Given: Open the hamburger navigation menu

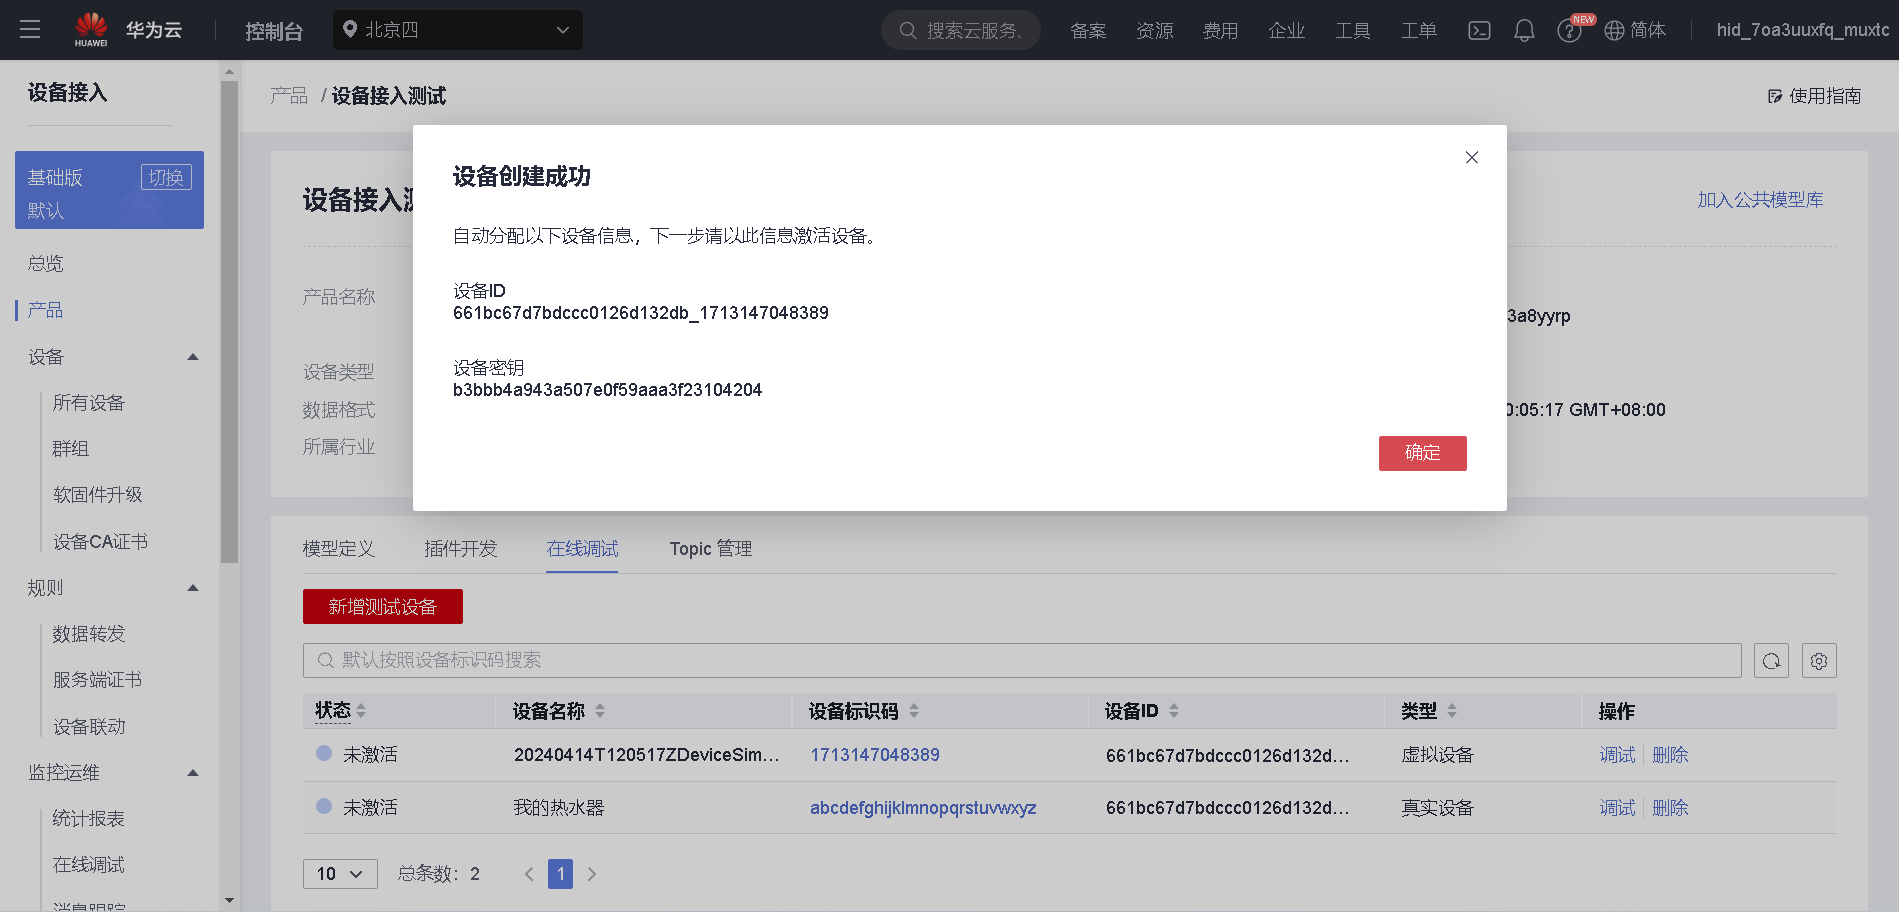Looking at the screenshot, I should (30, 30).
